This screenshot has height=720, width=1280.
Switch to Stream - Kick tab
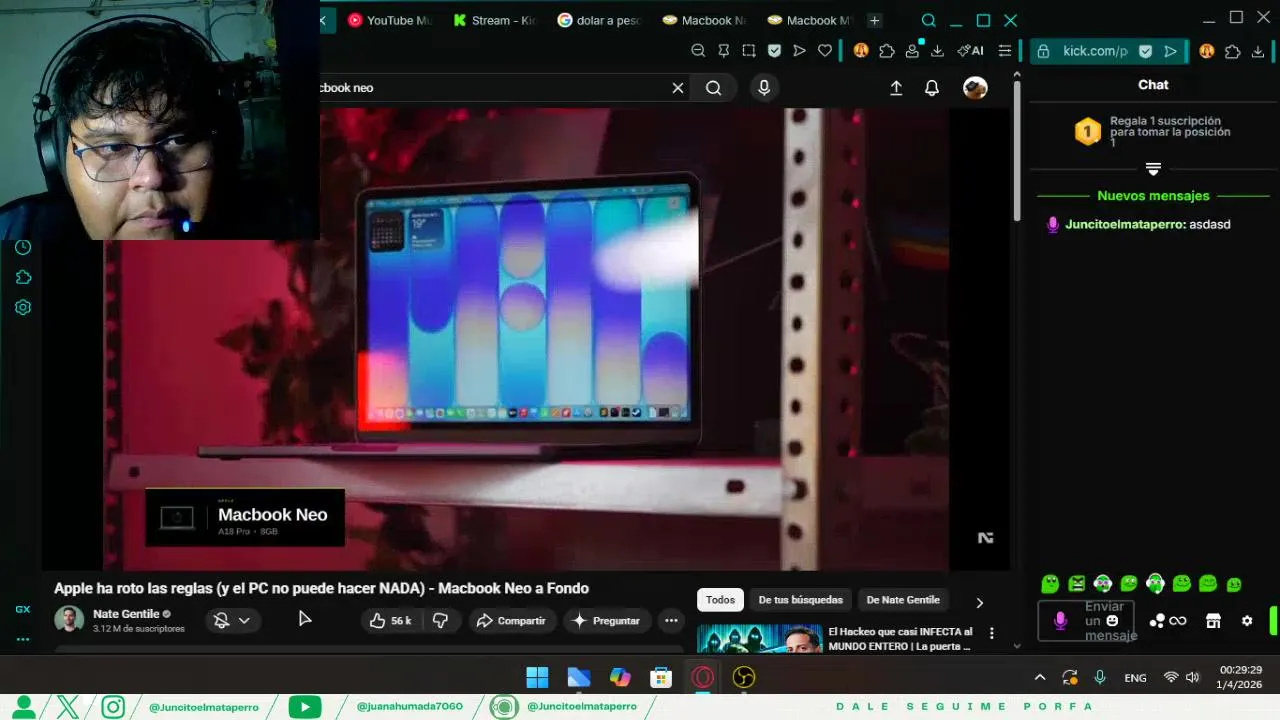tap(494, 20)
